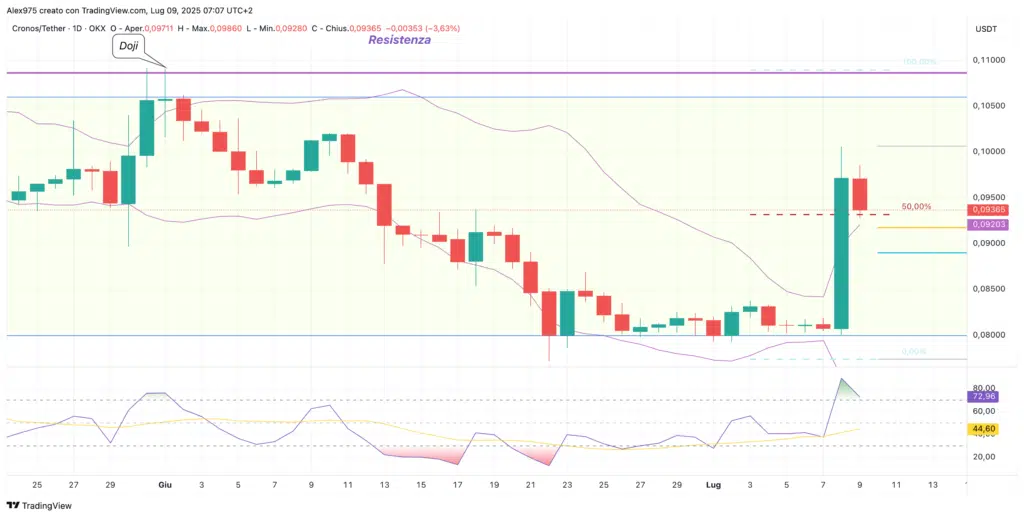Click the Resistenza text label
The height and width of the screenshot is (517, 1024).
pos(400,41)
